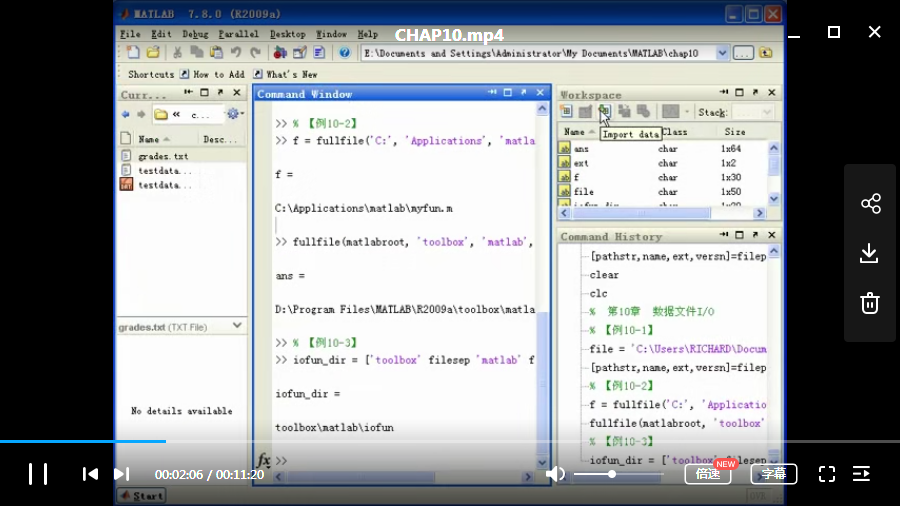Maximize the Command Window panel
Viewport: 900px width, 506px height.
pos(507,92)
